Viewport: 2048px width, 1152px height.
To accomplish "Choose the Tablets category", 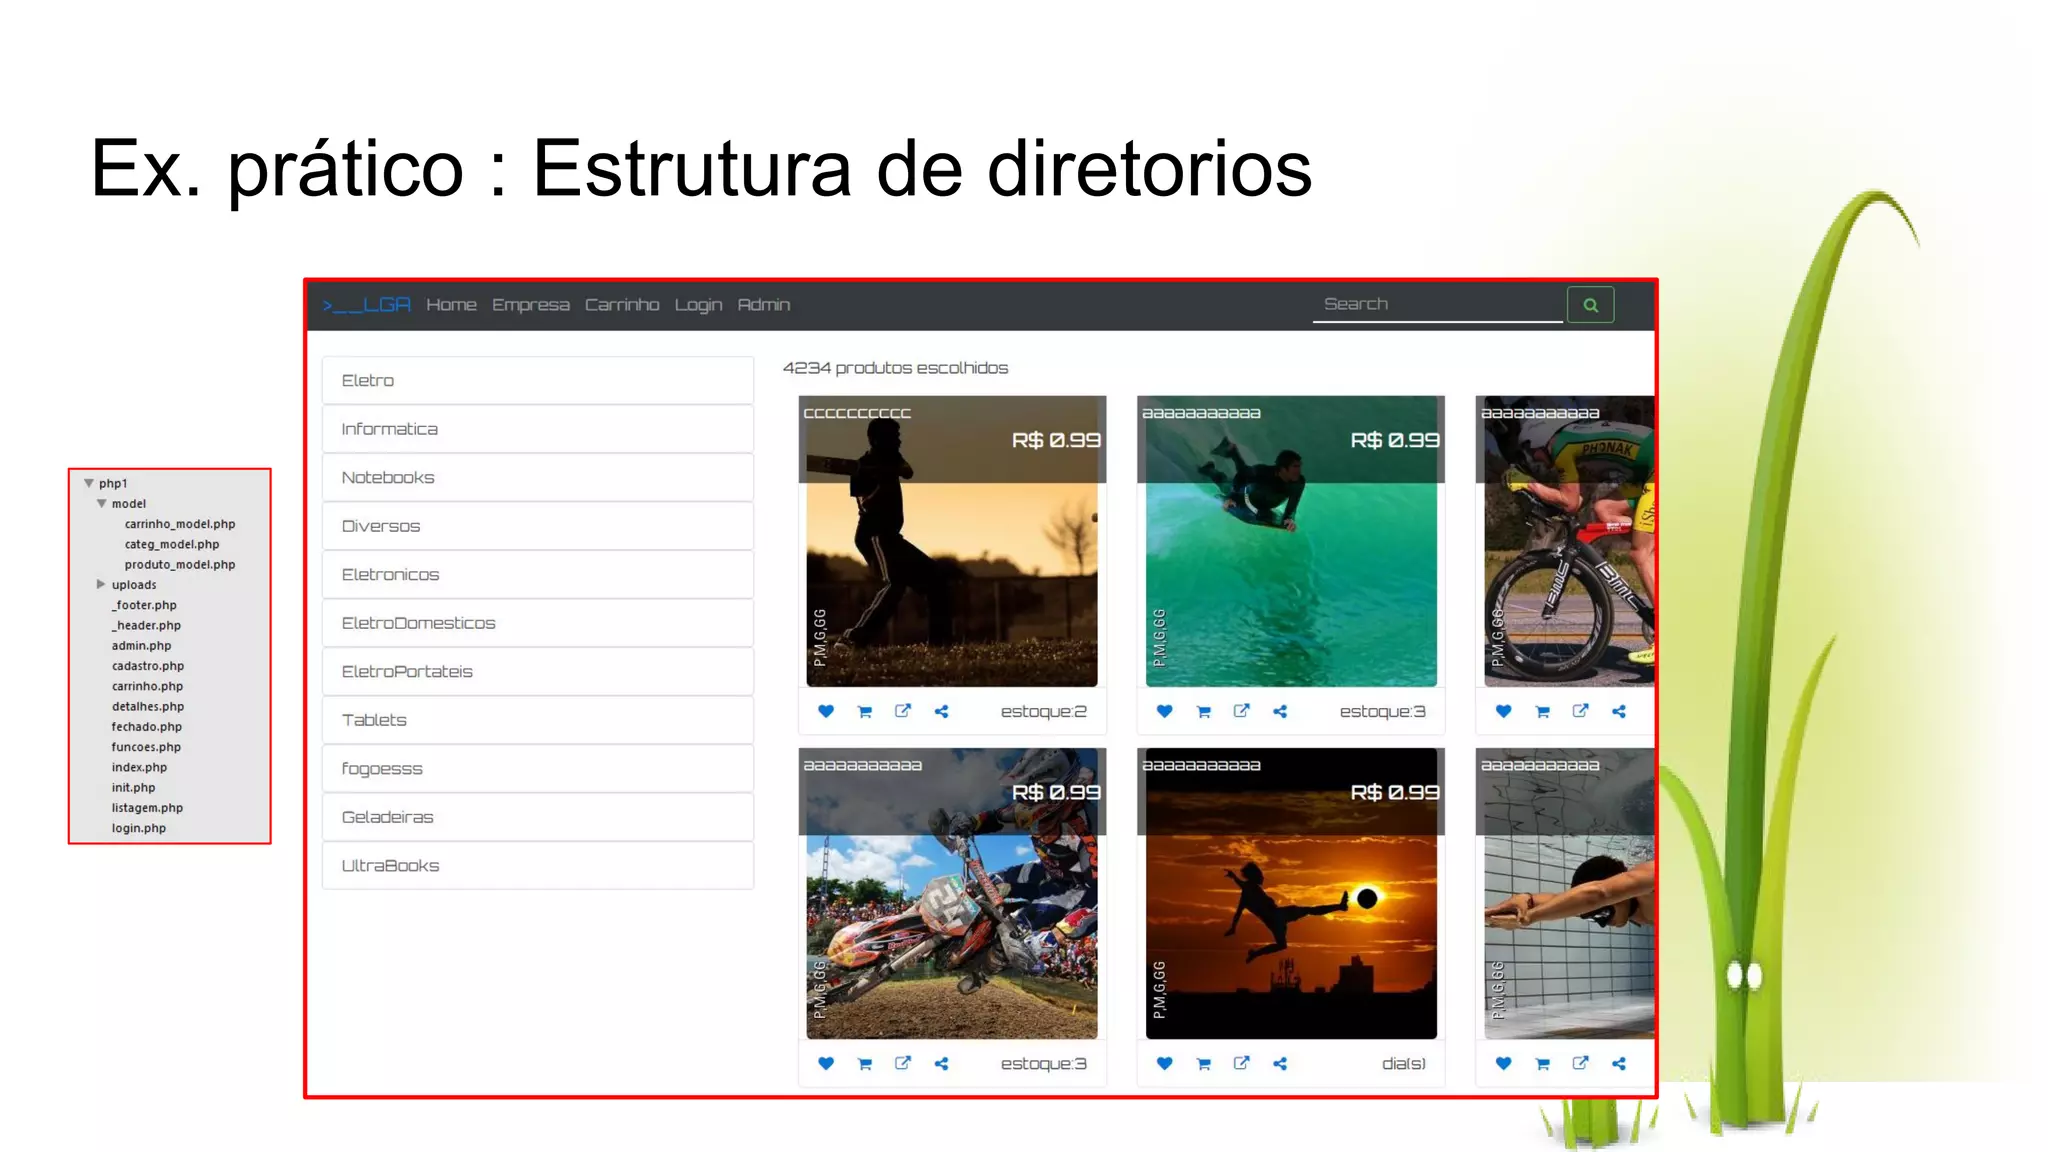I will tap(538, 720).
